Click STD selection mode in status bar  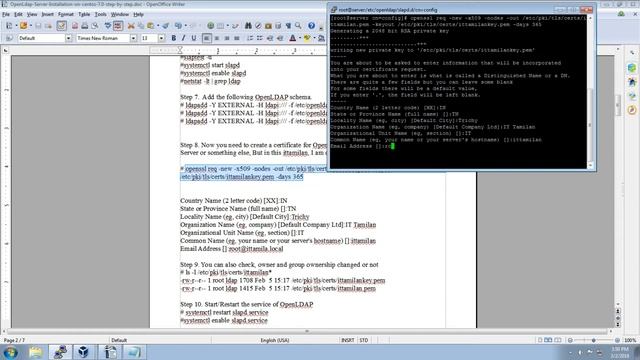pos(363,340)
